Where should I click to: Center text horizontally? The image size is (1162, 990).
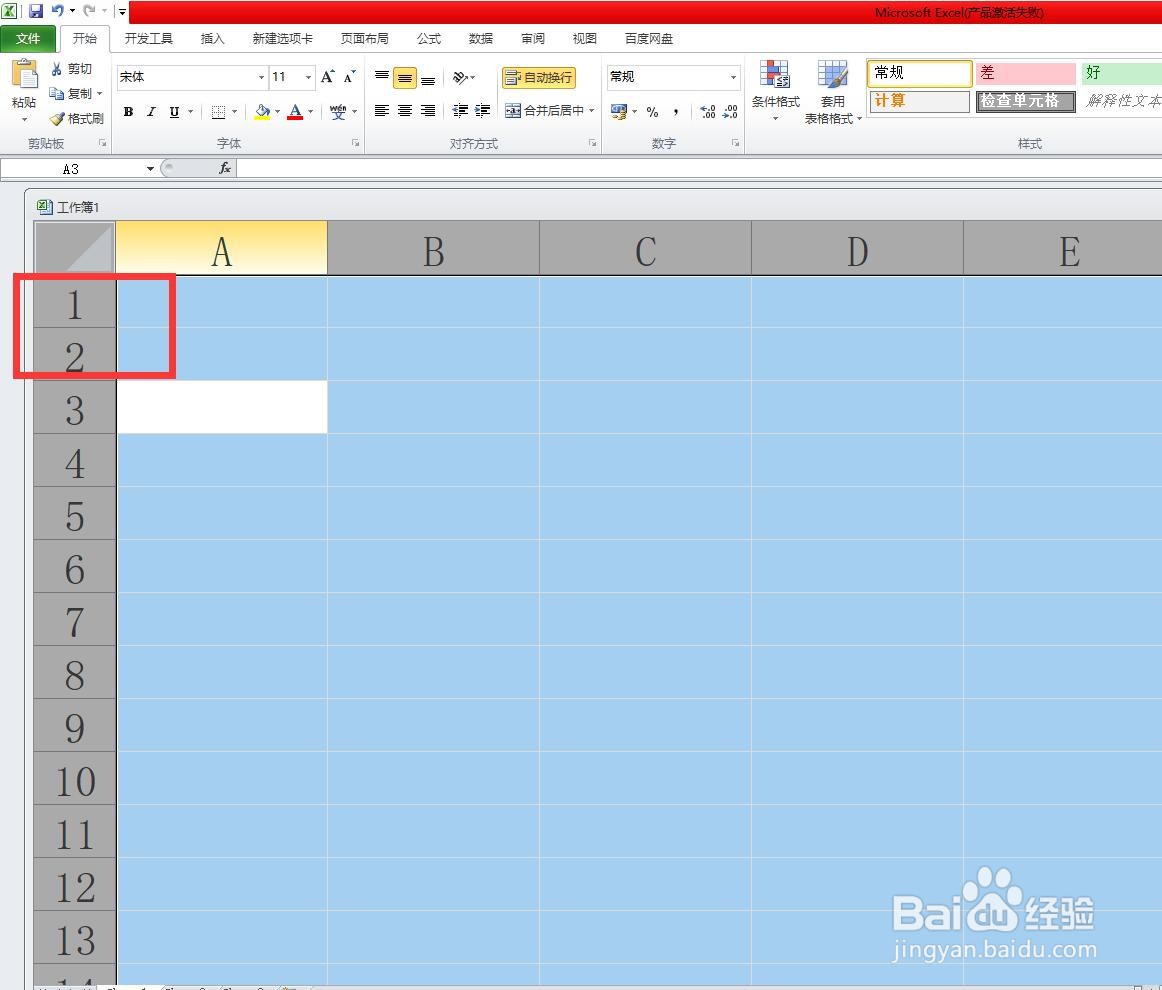(x=405, y=110)
